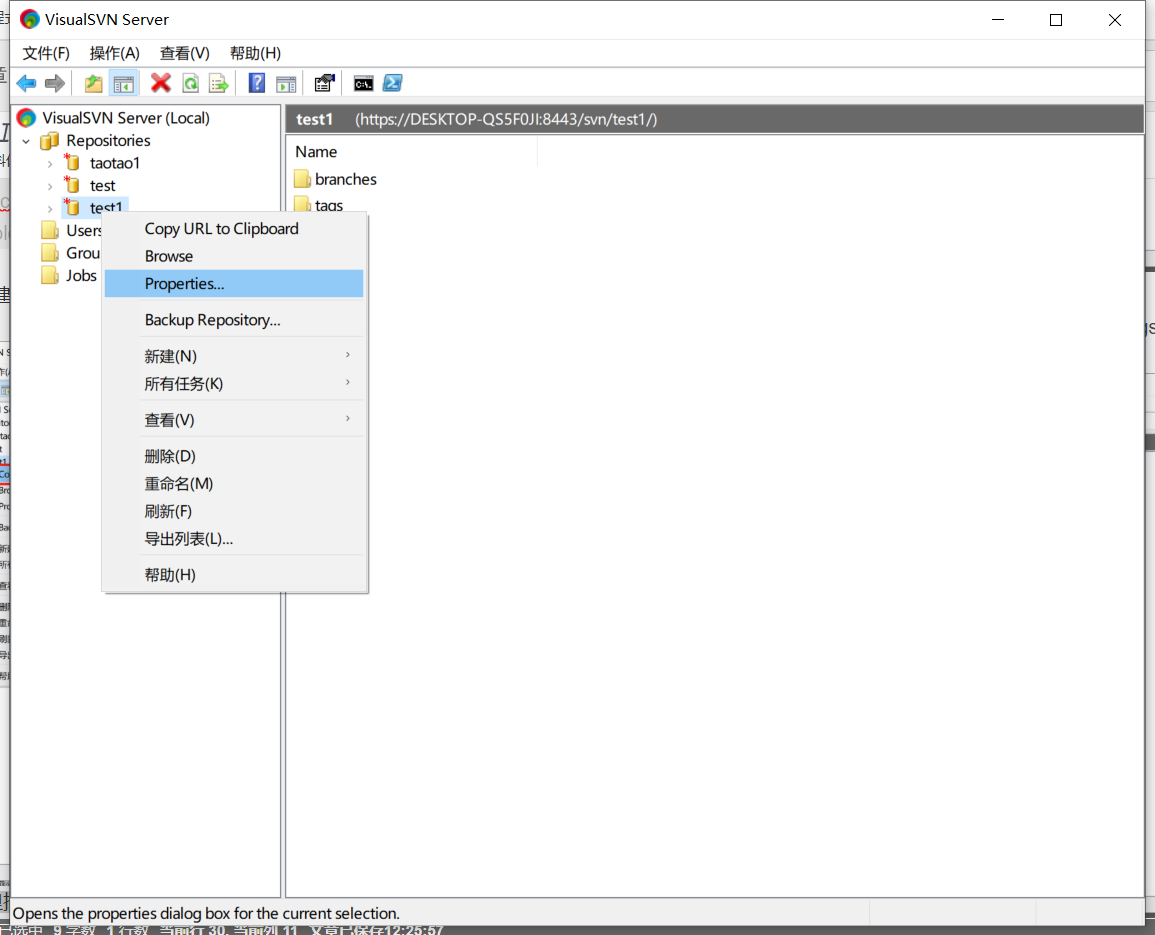This screenshot has height=935, width=1155.
Task: Open the 新建(N) submenu
Action: (x=234, y=356)
